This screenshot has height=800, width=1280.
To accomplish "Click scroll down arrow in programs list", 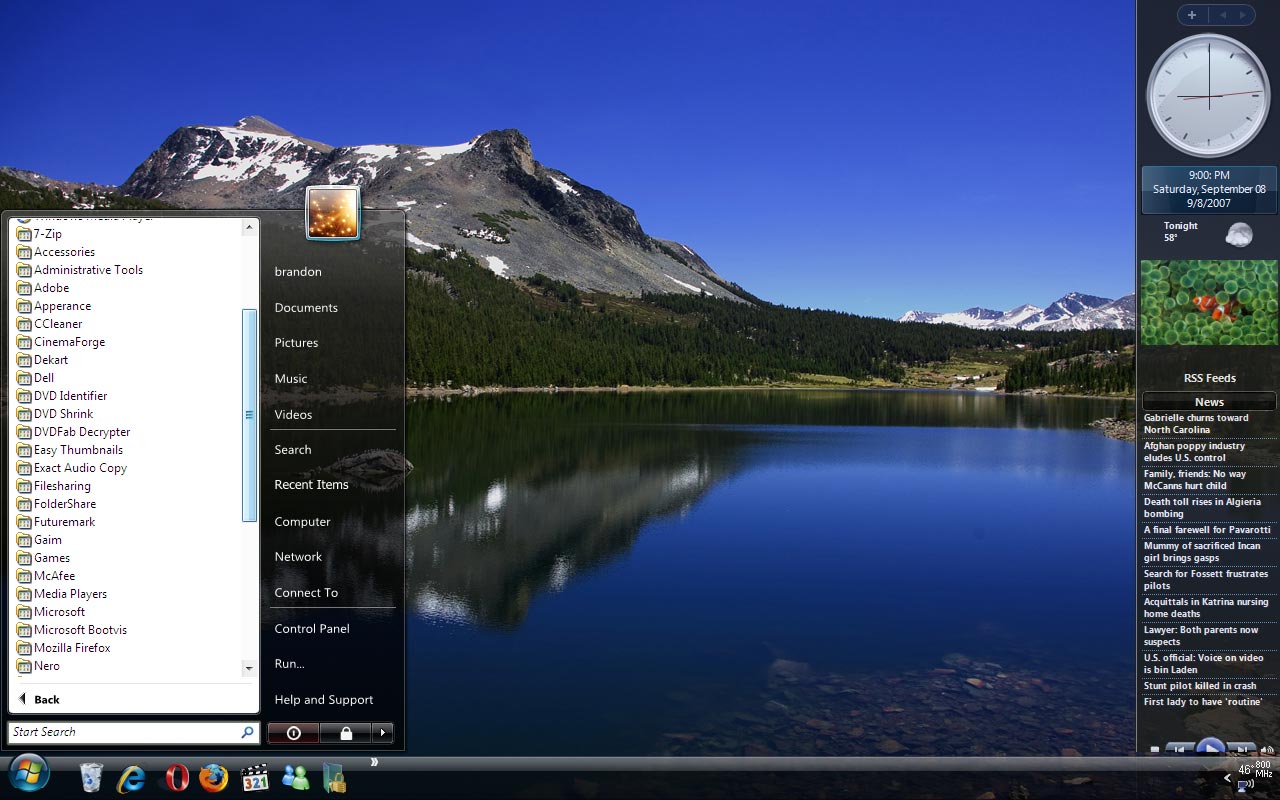I will click(249, 667).
